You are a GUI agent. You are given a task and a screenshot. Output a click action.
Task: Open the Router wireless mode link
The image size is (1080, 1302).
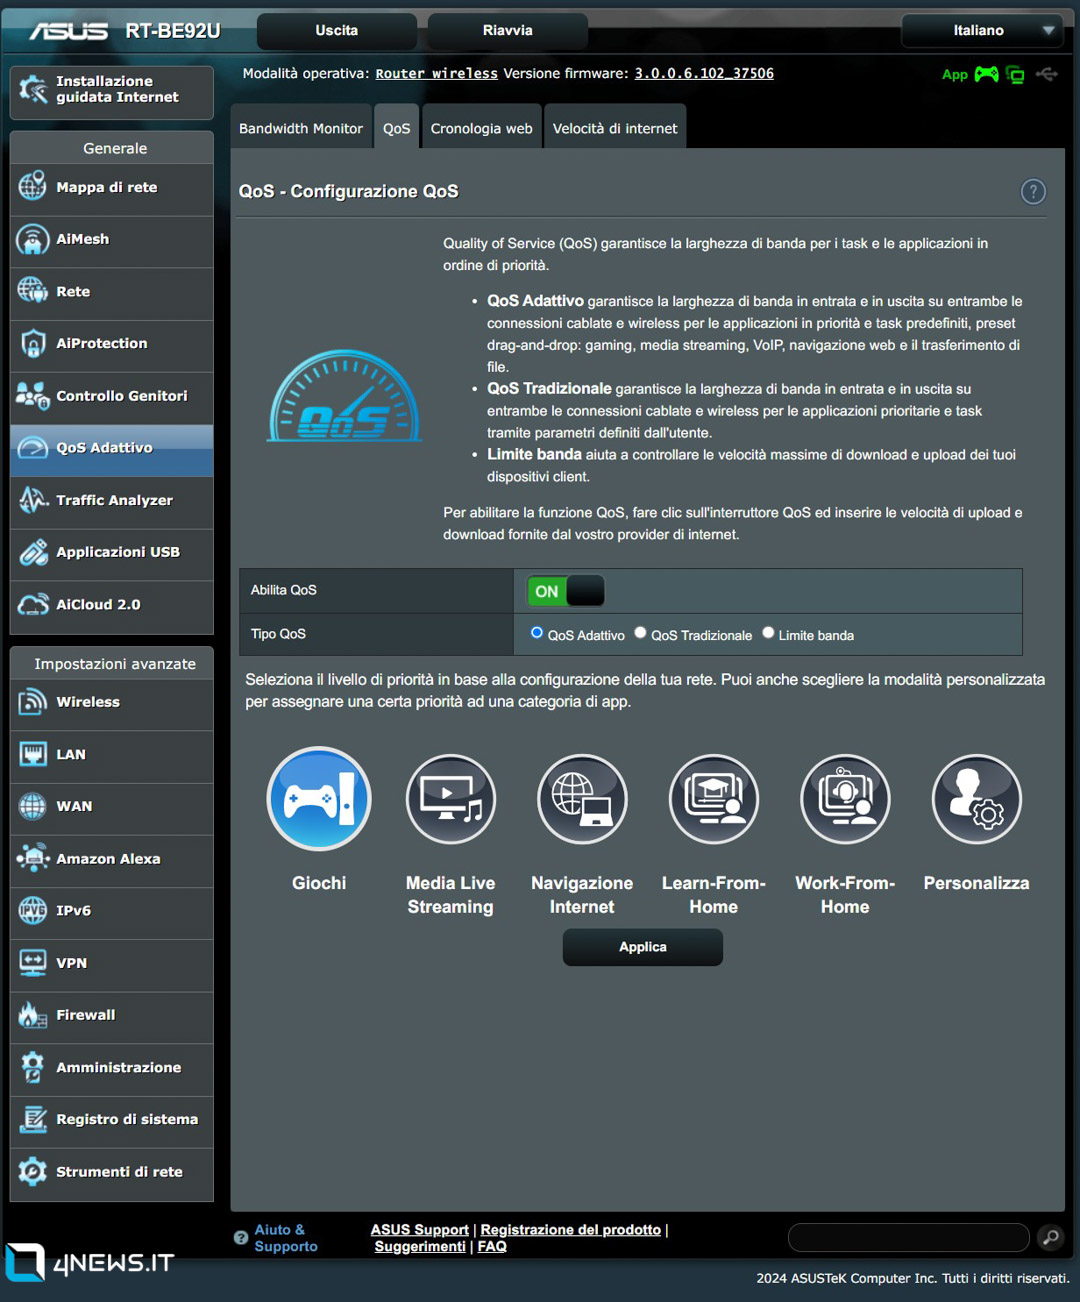(437, 74)
